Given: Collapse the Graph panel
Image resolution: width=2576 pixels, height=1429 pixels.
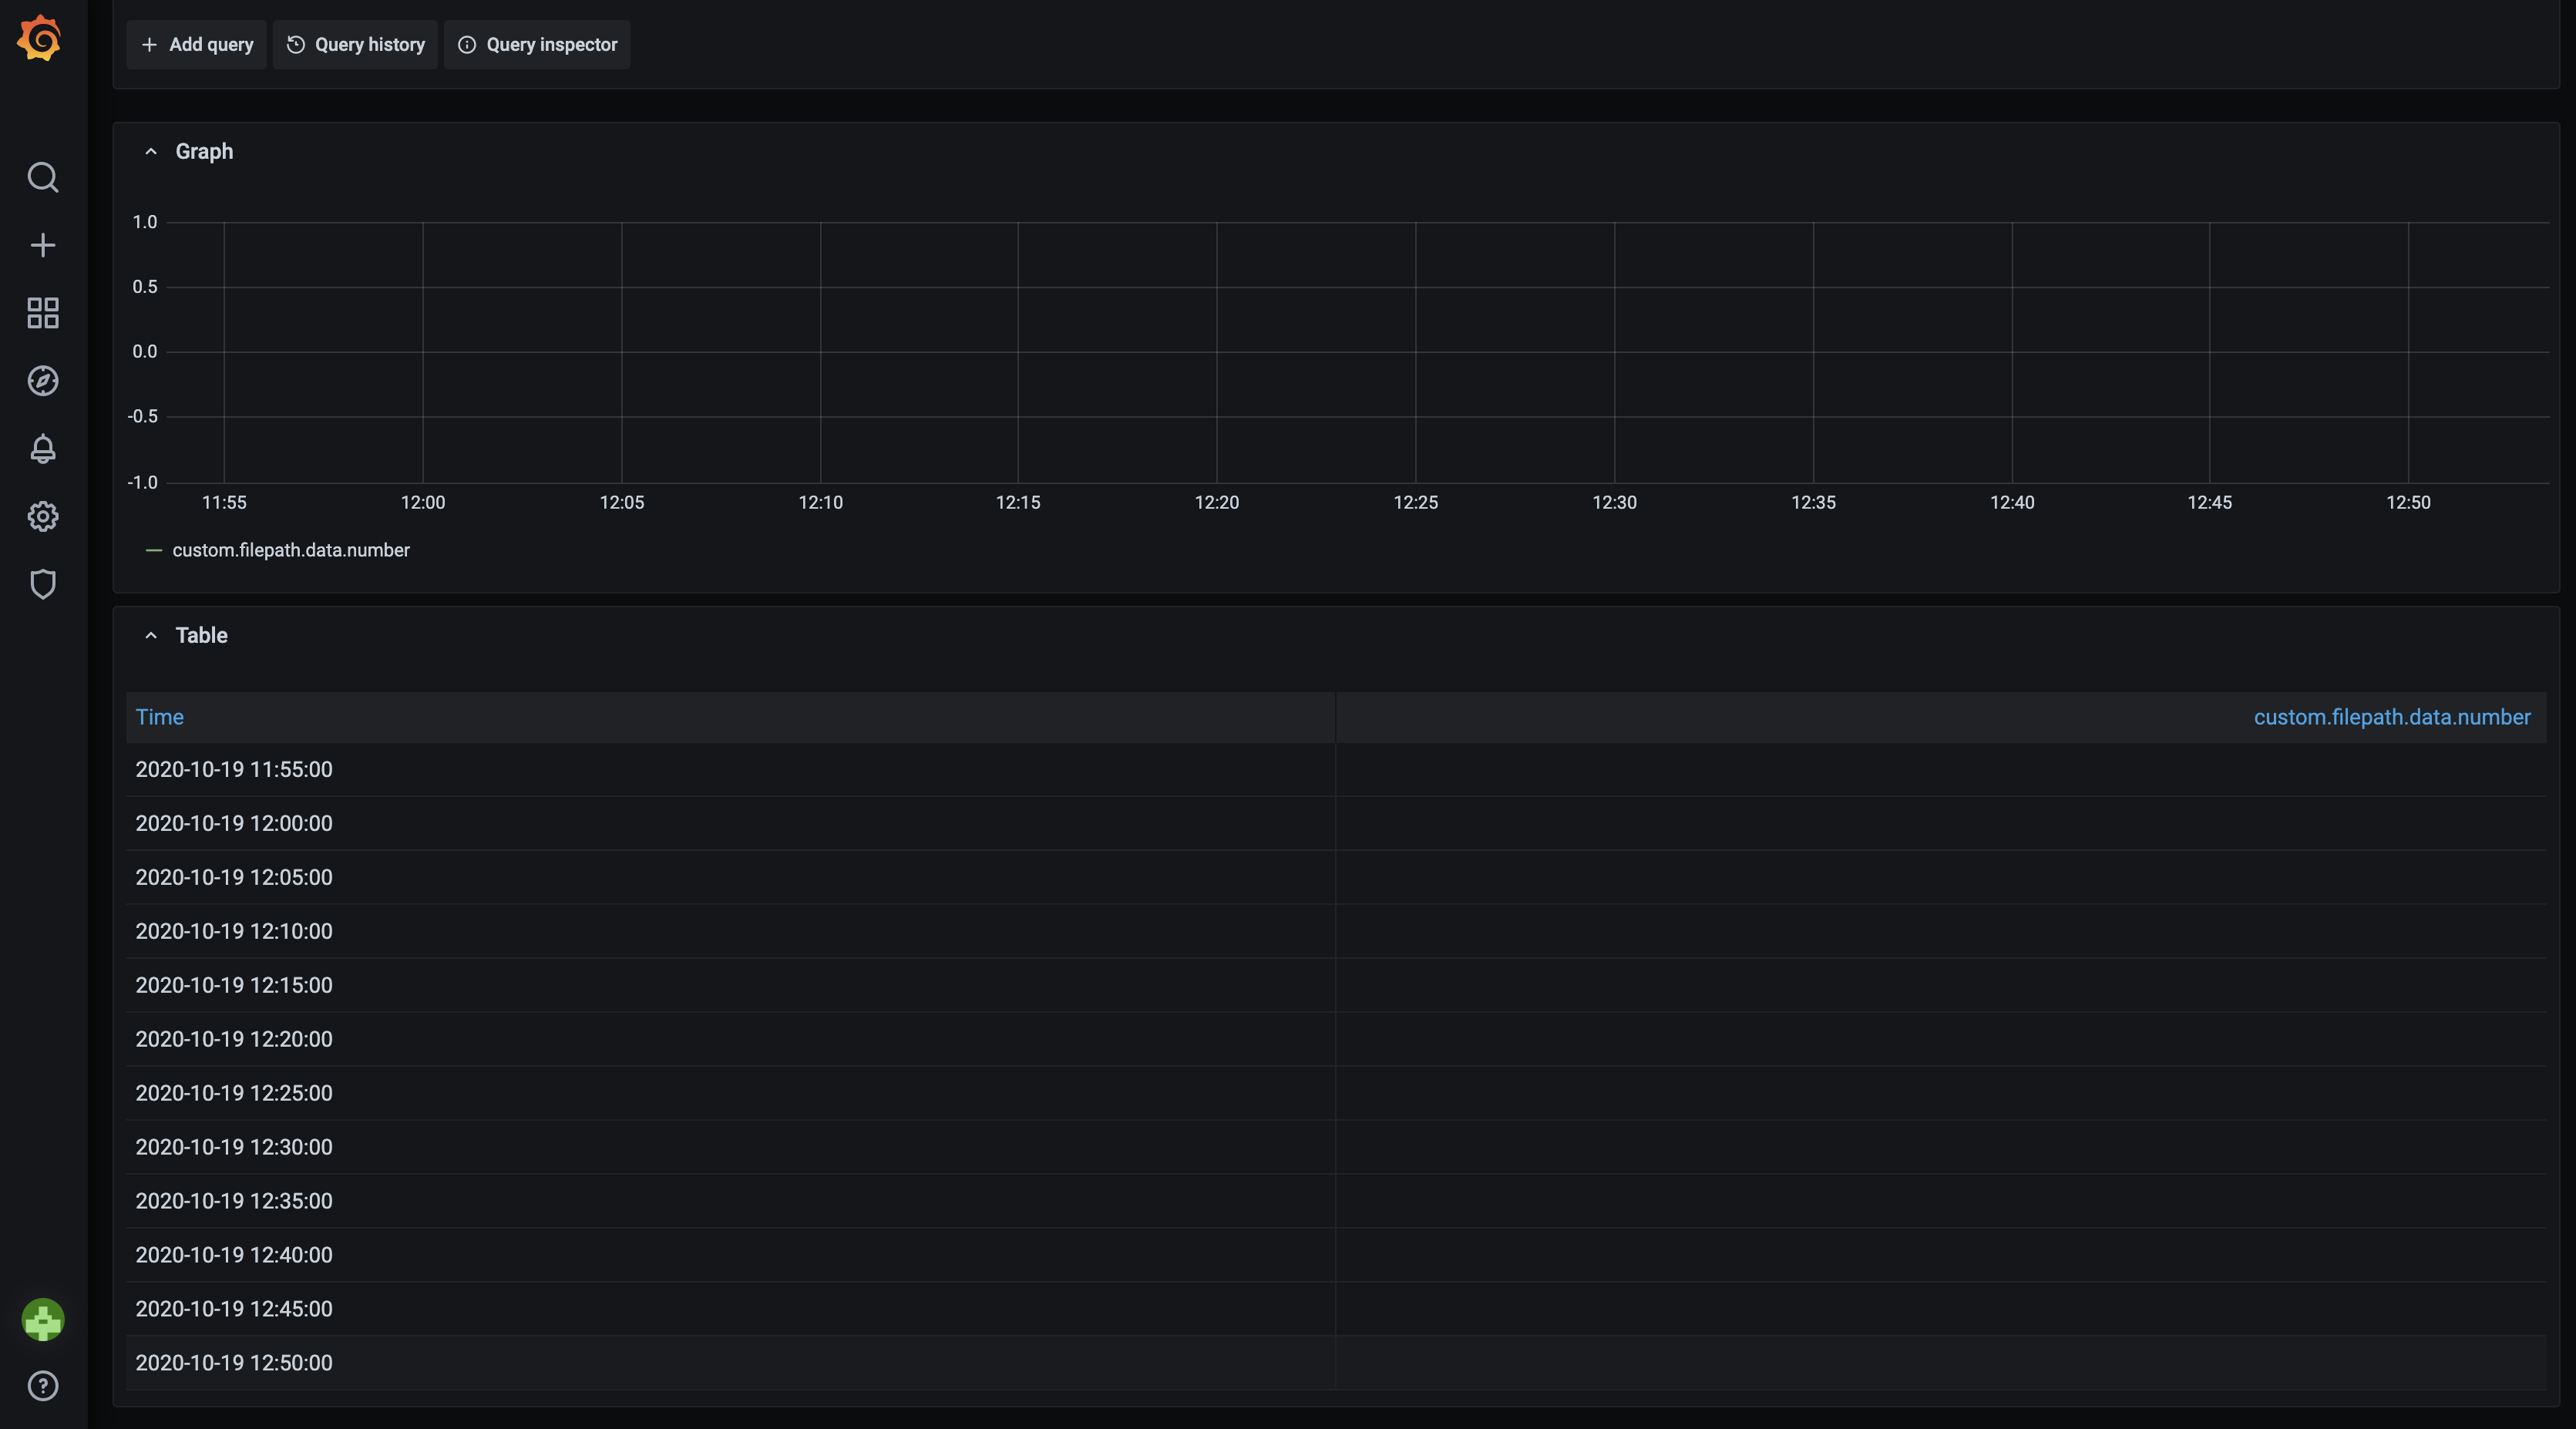Looking at the screenshot, I should (x=150, y=151).
